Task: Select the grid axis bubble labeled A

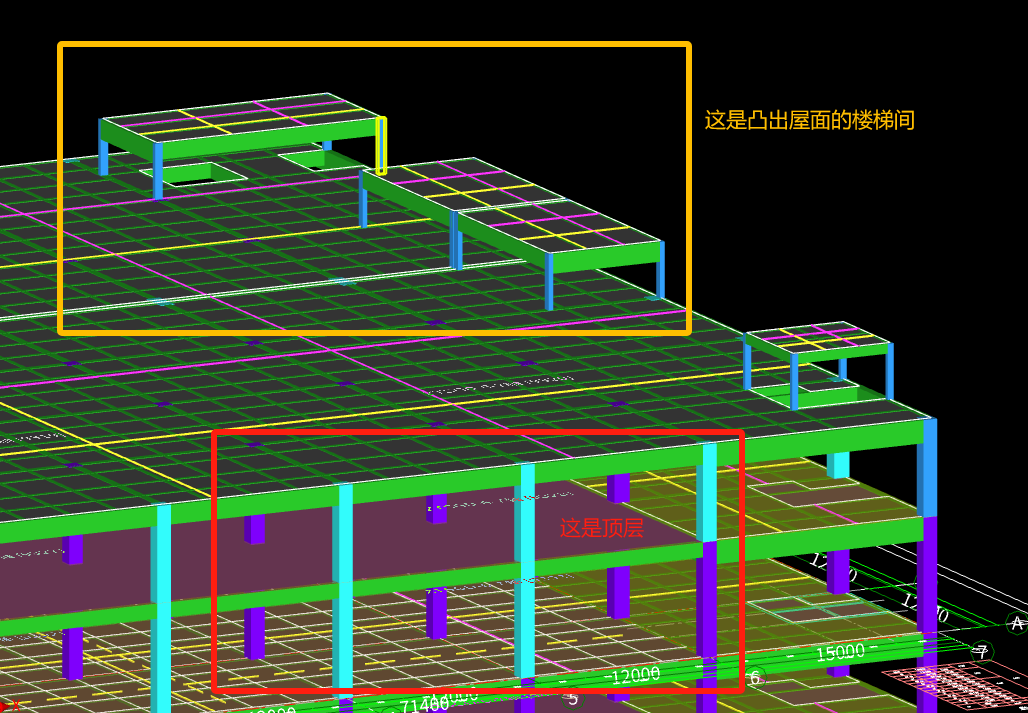Action: (x=1016, y=623)
